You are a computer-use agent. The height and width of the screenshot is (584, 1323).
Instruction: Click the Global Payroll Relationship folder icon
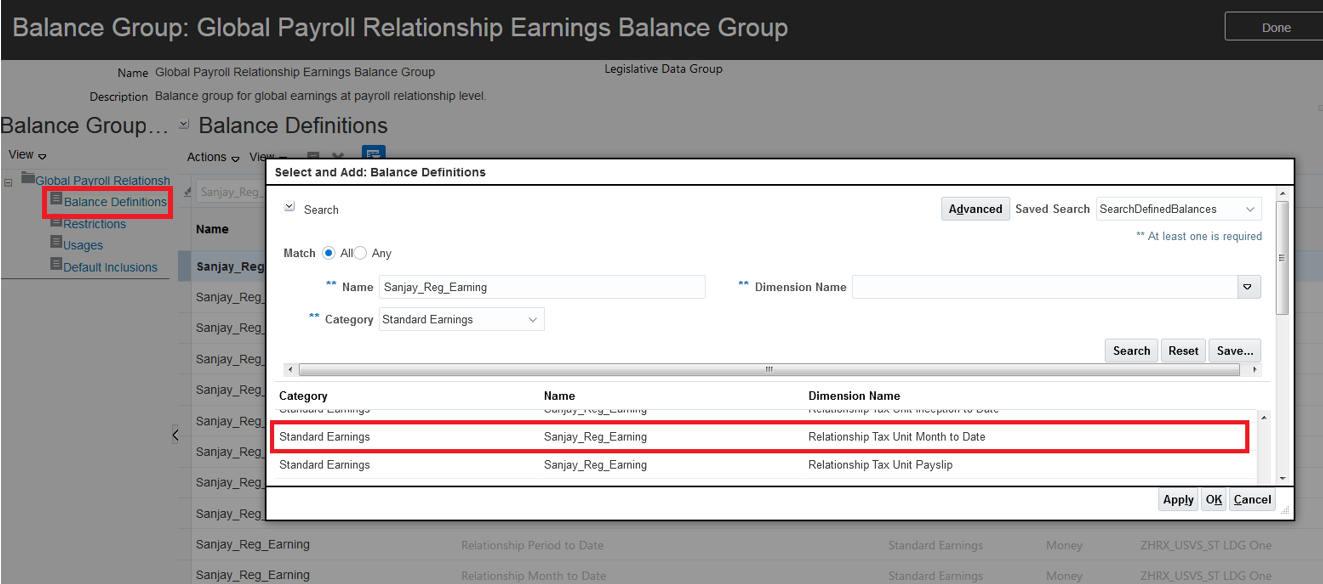tap(27, 179)
